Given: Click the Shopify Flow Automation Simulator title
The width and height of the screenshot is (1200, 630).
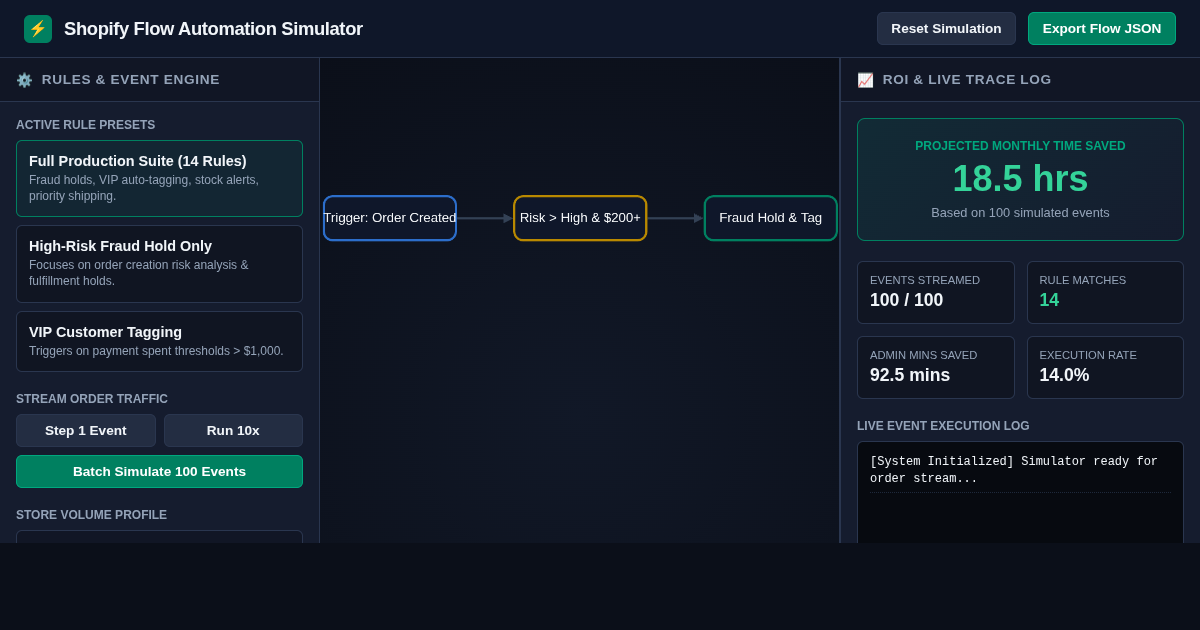Looking at the screenshot, I should pos(213,29).
